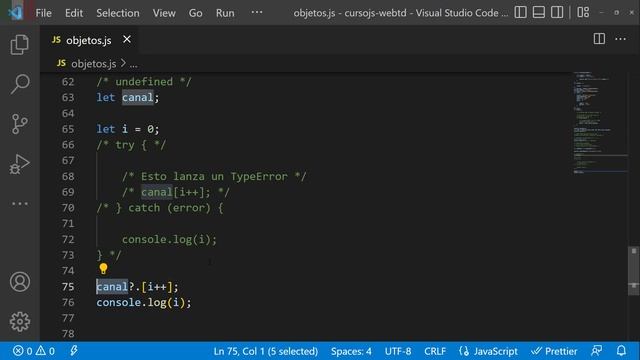
Task: Click selected 'canal' on line 75
Action: [112, 287]
